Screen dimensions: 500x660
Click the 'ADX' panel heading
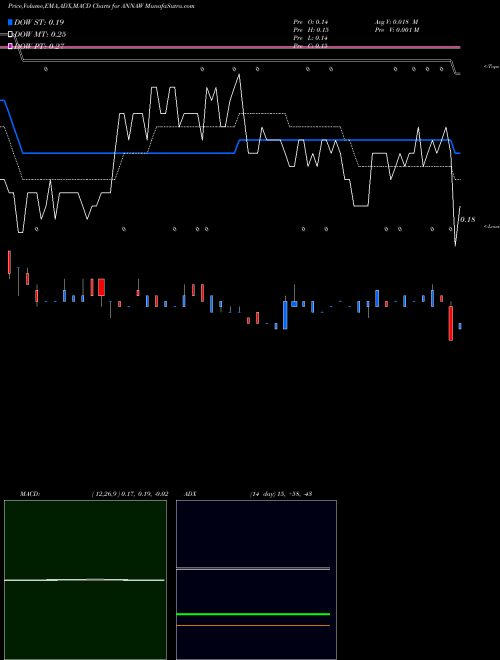pos(190,494)
